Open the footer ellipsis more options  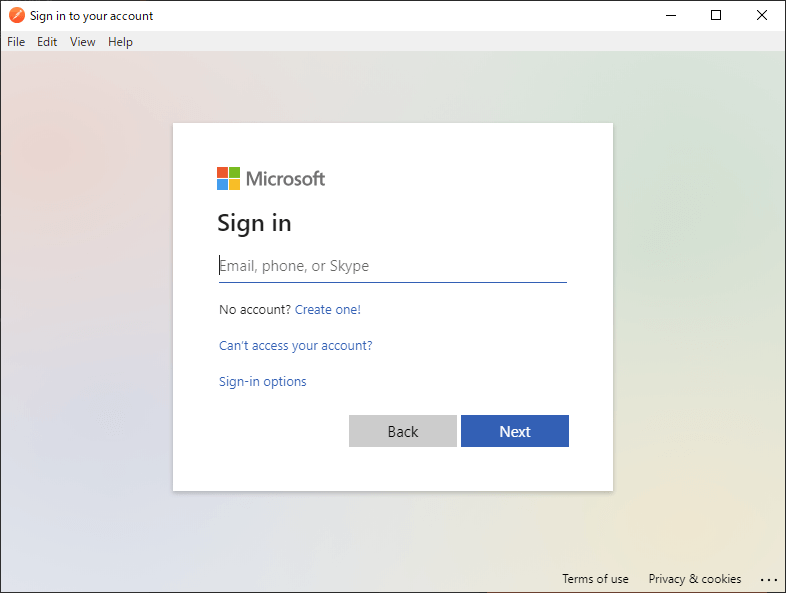click(768, 580)
